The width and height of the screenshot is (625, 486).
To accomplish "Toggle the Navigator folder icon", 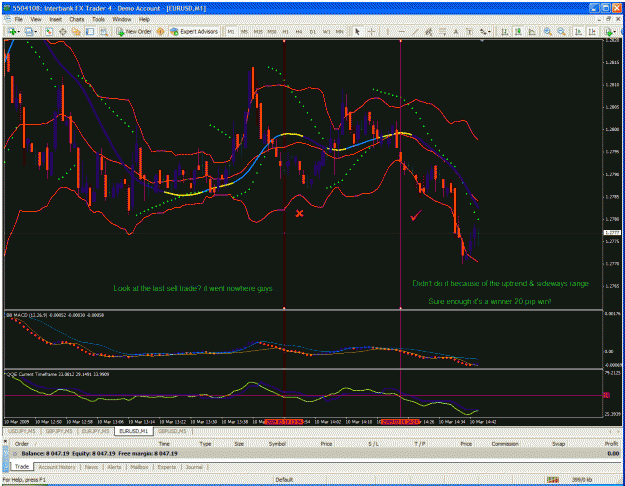I will click(76, 31).
